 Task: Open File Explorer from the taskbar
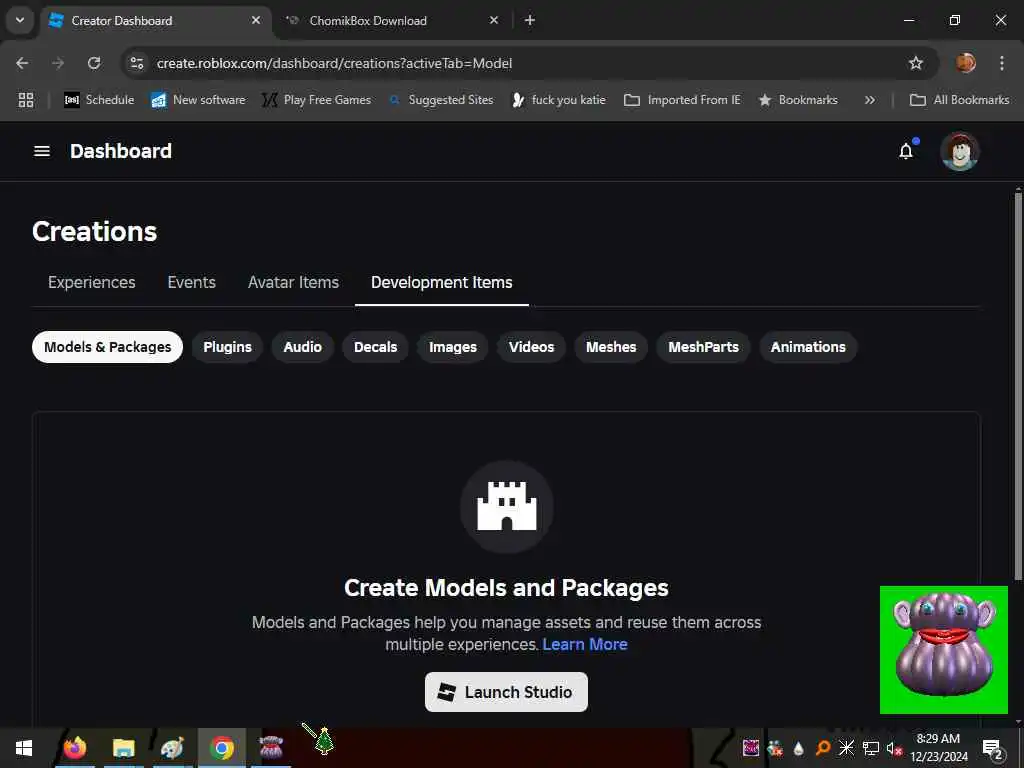[123, 748]
